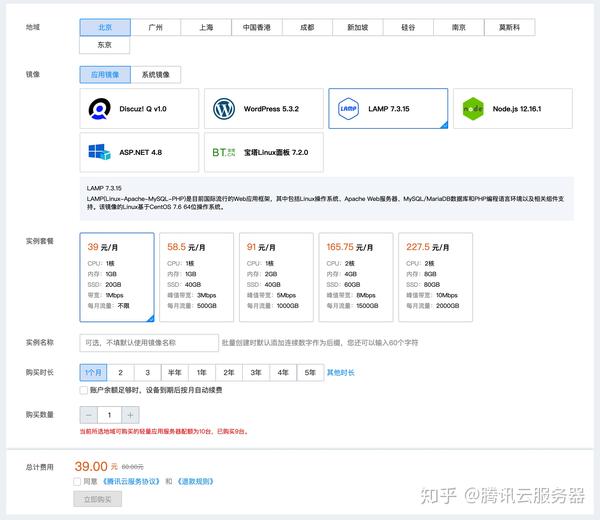Choose the 165.75 元/月 instance plan
The image size is (600, 520).
tap(356, 277)
